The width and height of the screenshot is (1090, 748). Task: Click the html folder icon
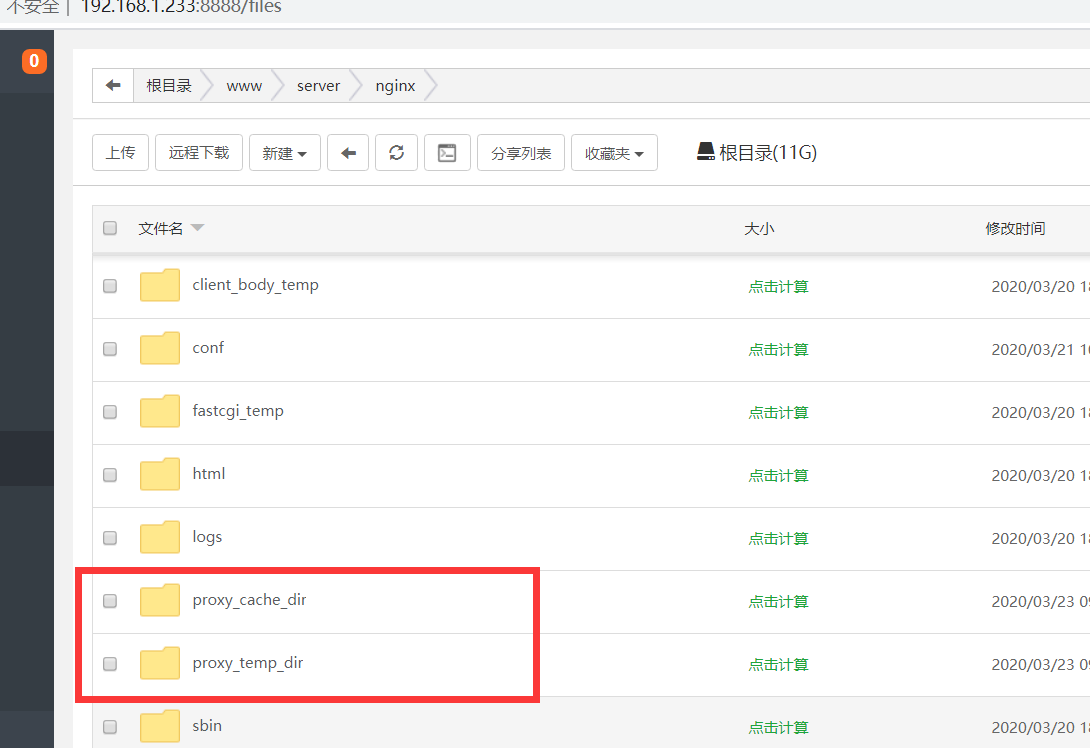tap(160, 474)
